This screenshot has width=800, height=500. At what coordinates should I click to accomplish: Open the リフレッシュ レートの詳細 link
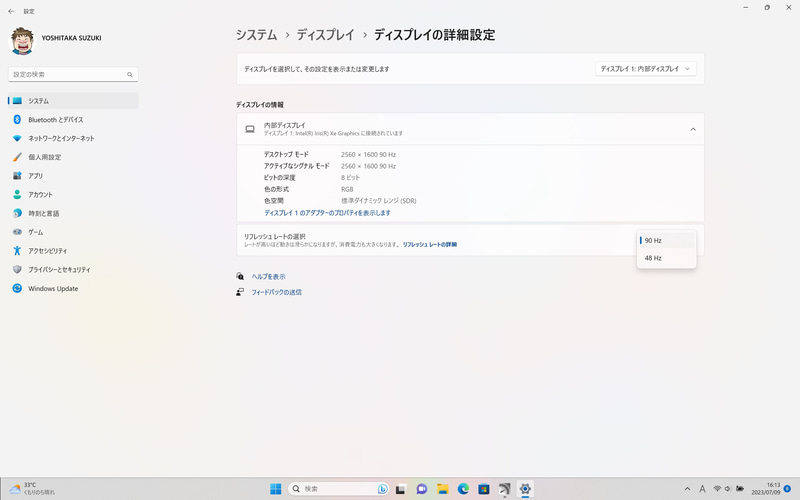[430, 244]
